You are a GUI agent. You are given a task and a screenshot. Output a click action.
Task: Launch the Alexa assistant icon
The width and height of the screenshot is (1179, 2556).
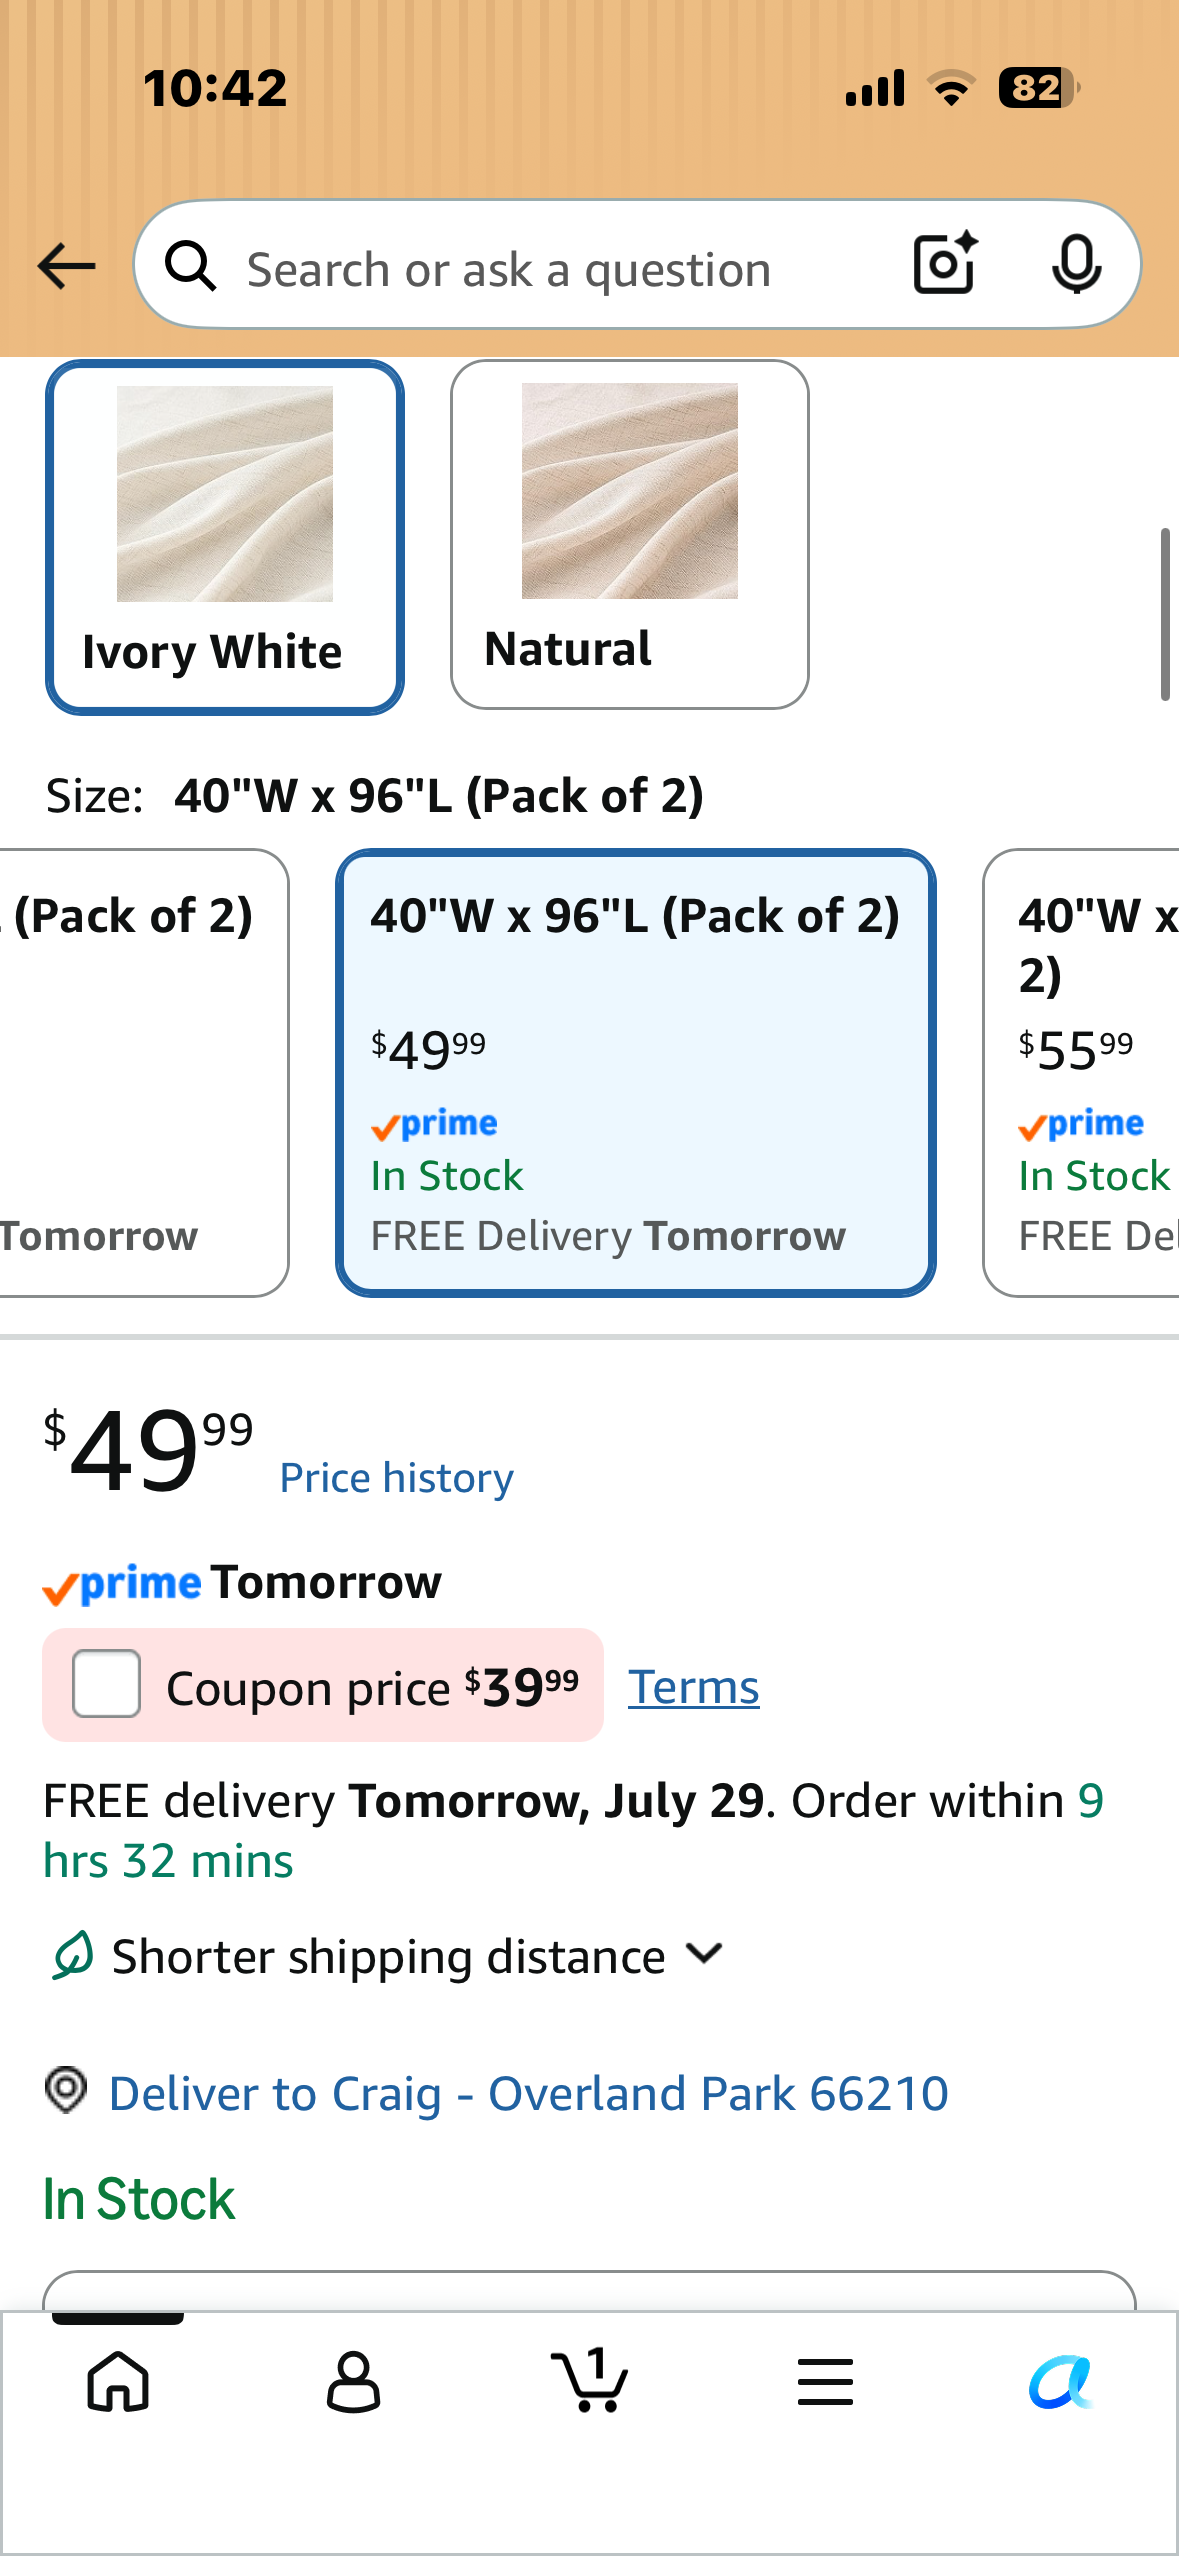click(x=1061, y=2382)
